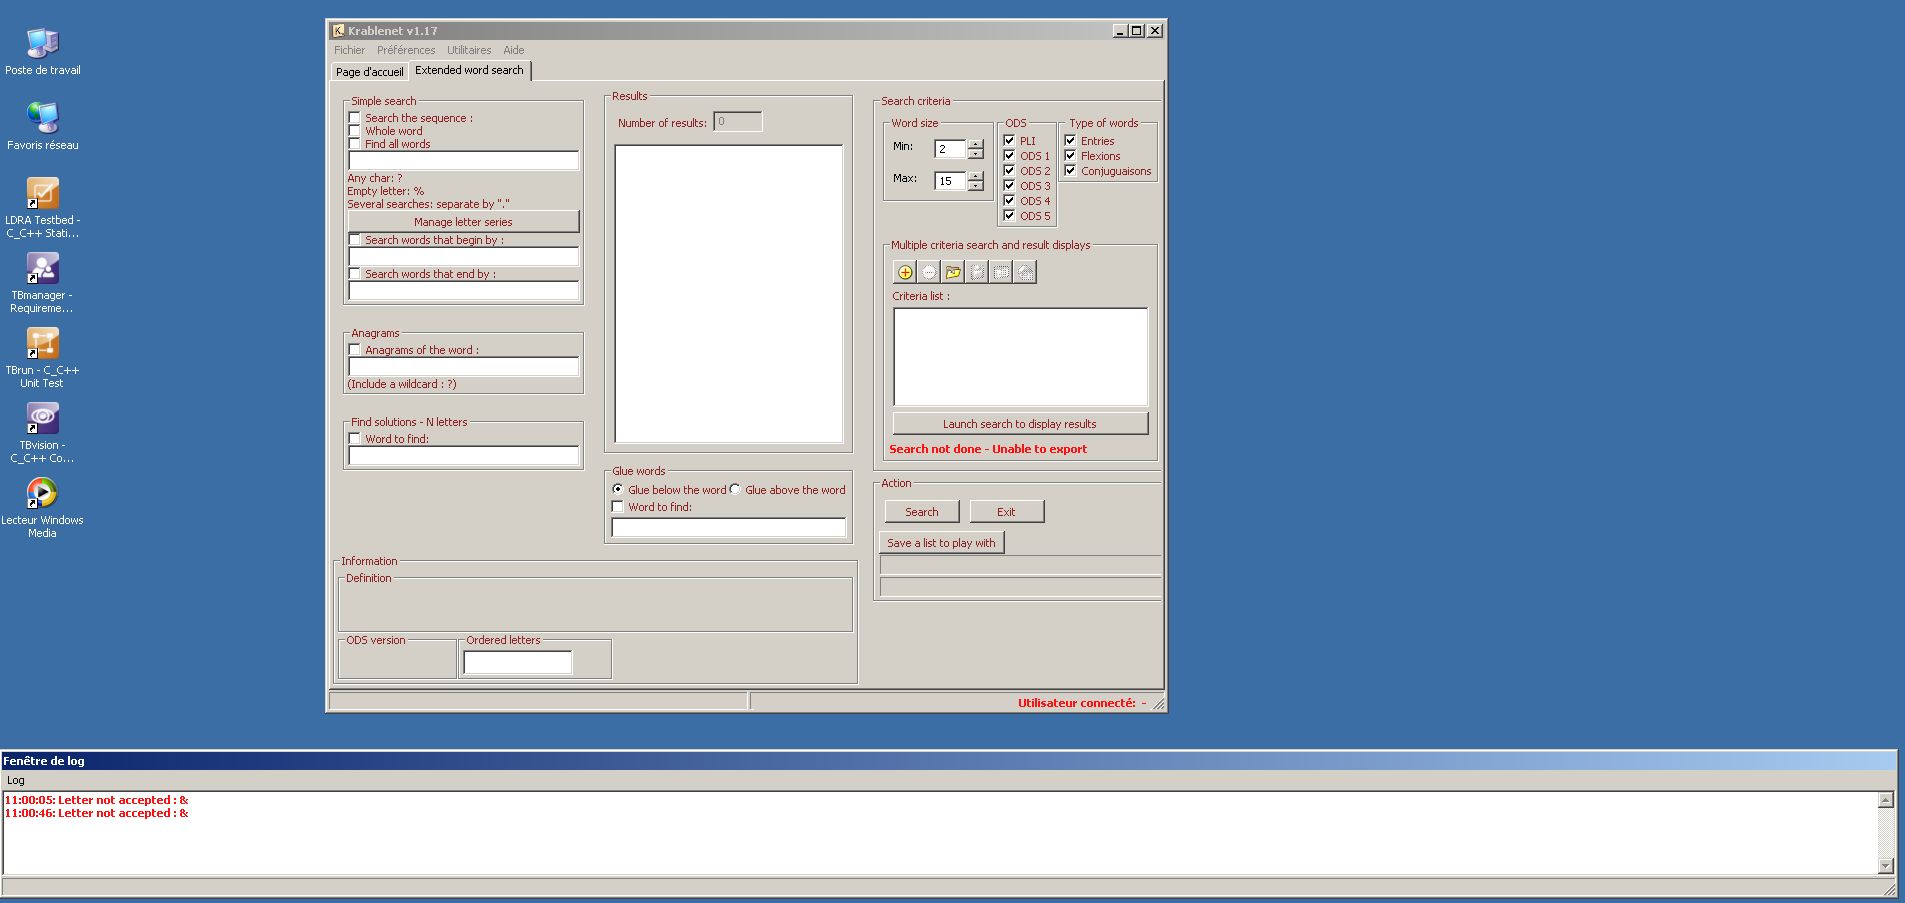Open Poste de travail desktop icon
The image size is (1905, 903).
(42, 51)
